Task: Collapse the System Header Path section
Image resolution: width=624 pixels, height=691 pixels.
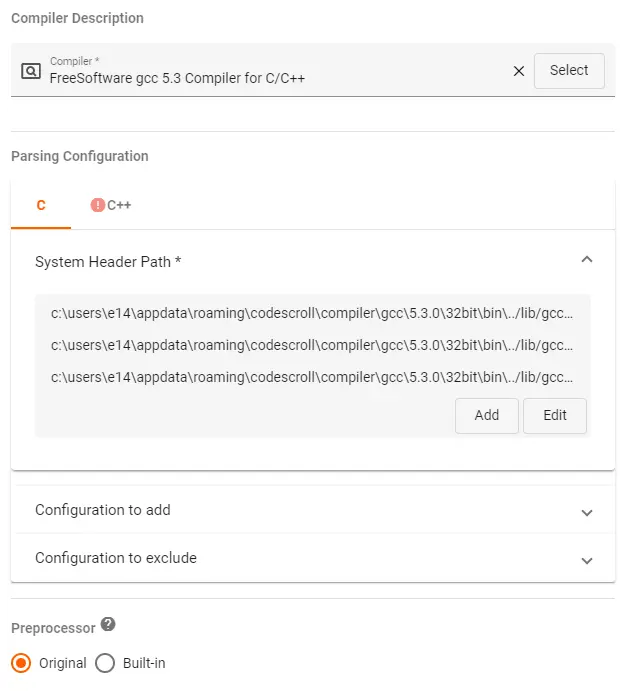Action: pos(587,260)
